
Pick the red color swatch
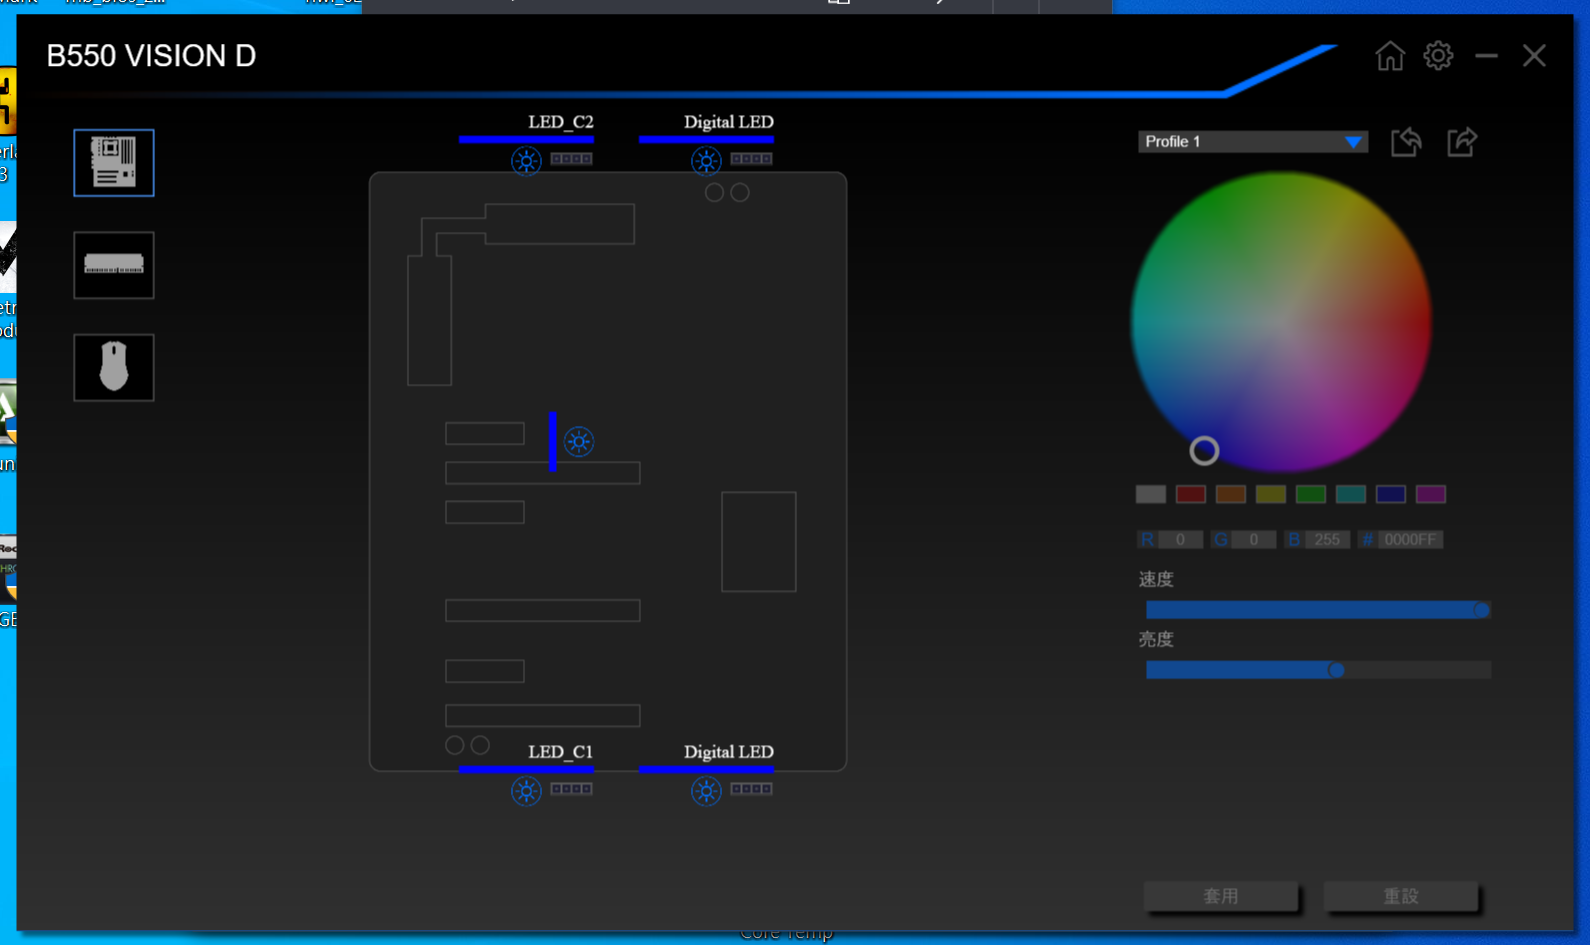pyautogui.click(x=1191, y=494)
